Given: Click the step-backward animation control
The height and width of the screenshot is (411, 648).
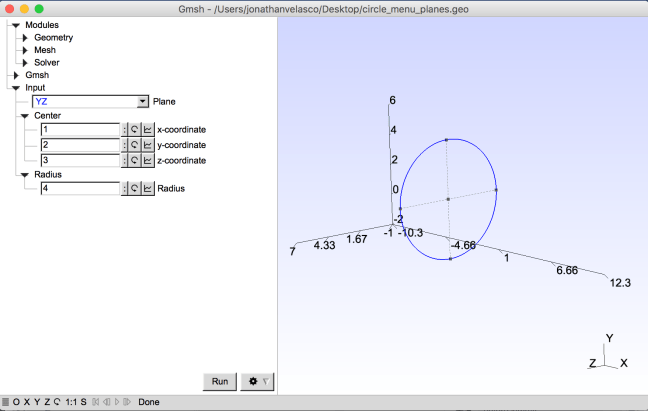Looking at the screenshot, I should [x=107, y=402].
